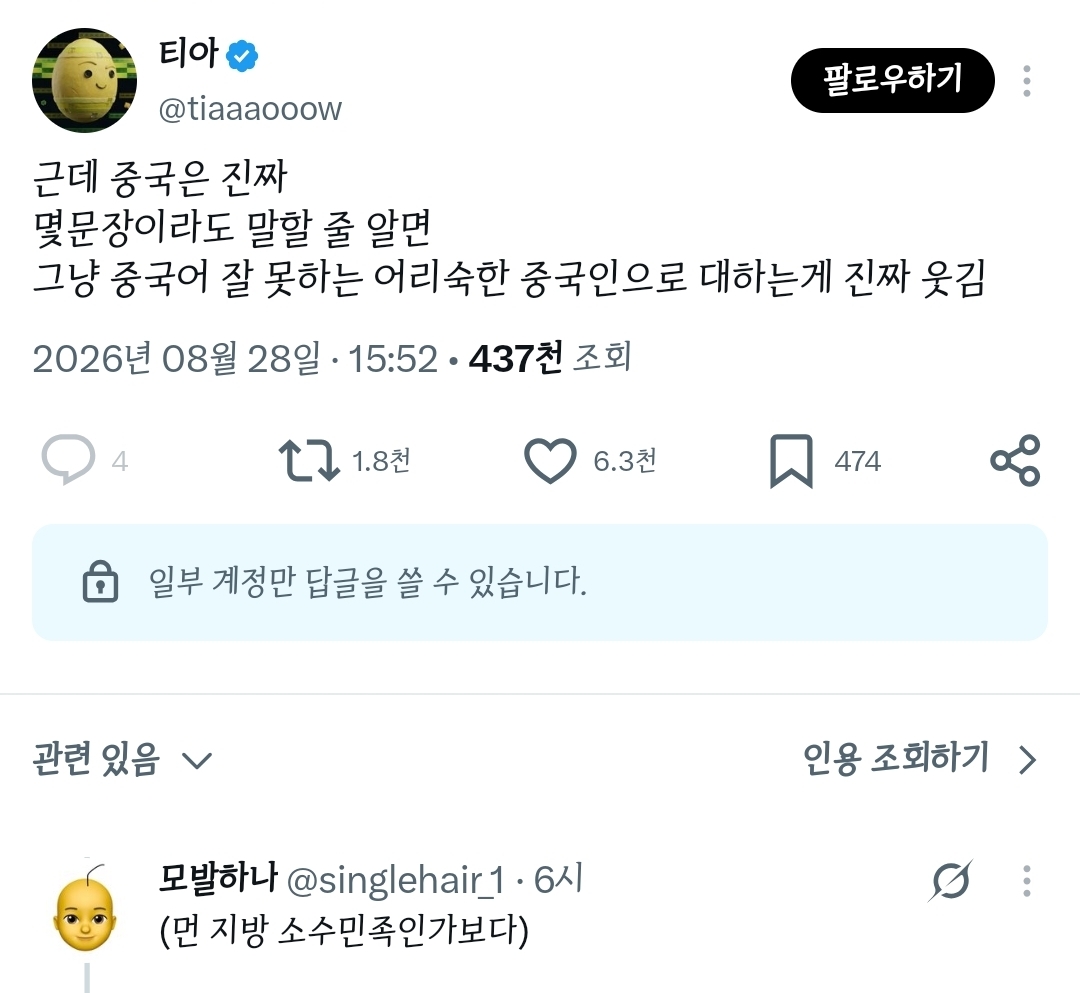Click the chevron beside 관련 있음
Screen dimensions: 1080x993
pos(196,761)
